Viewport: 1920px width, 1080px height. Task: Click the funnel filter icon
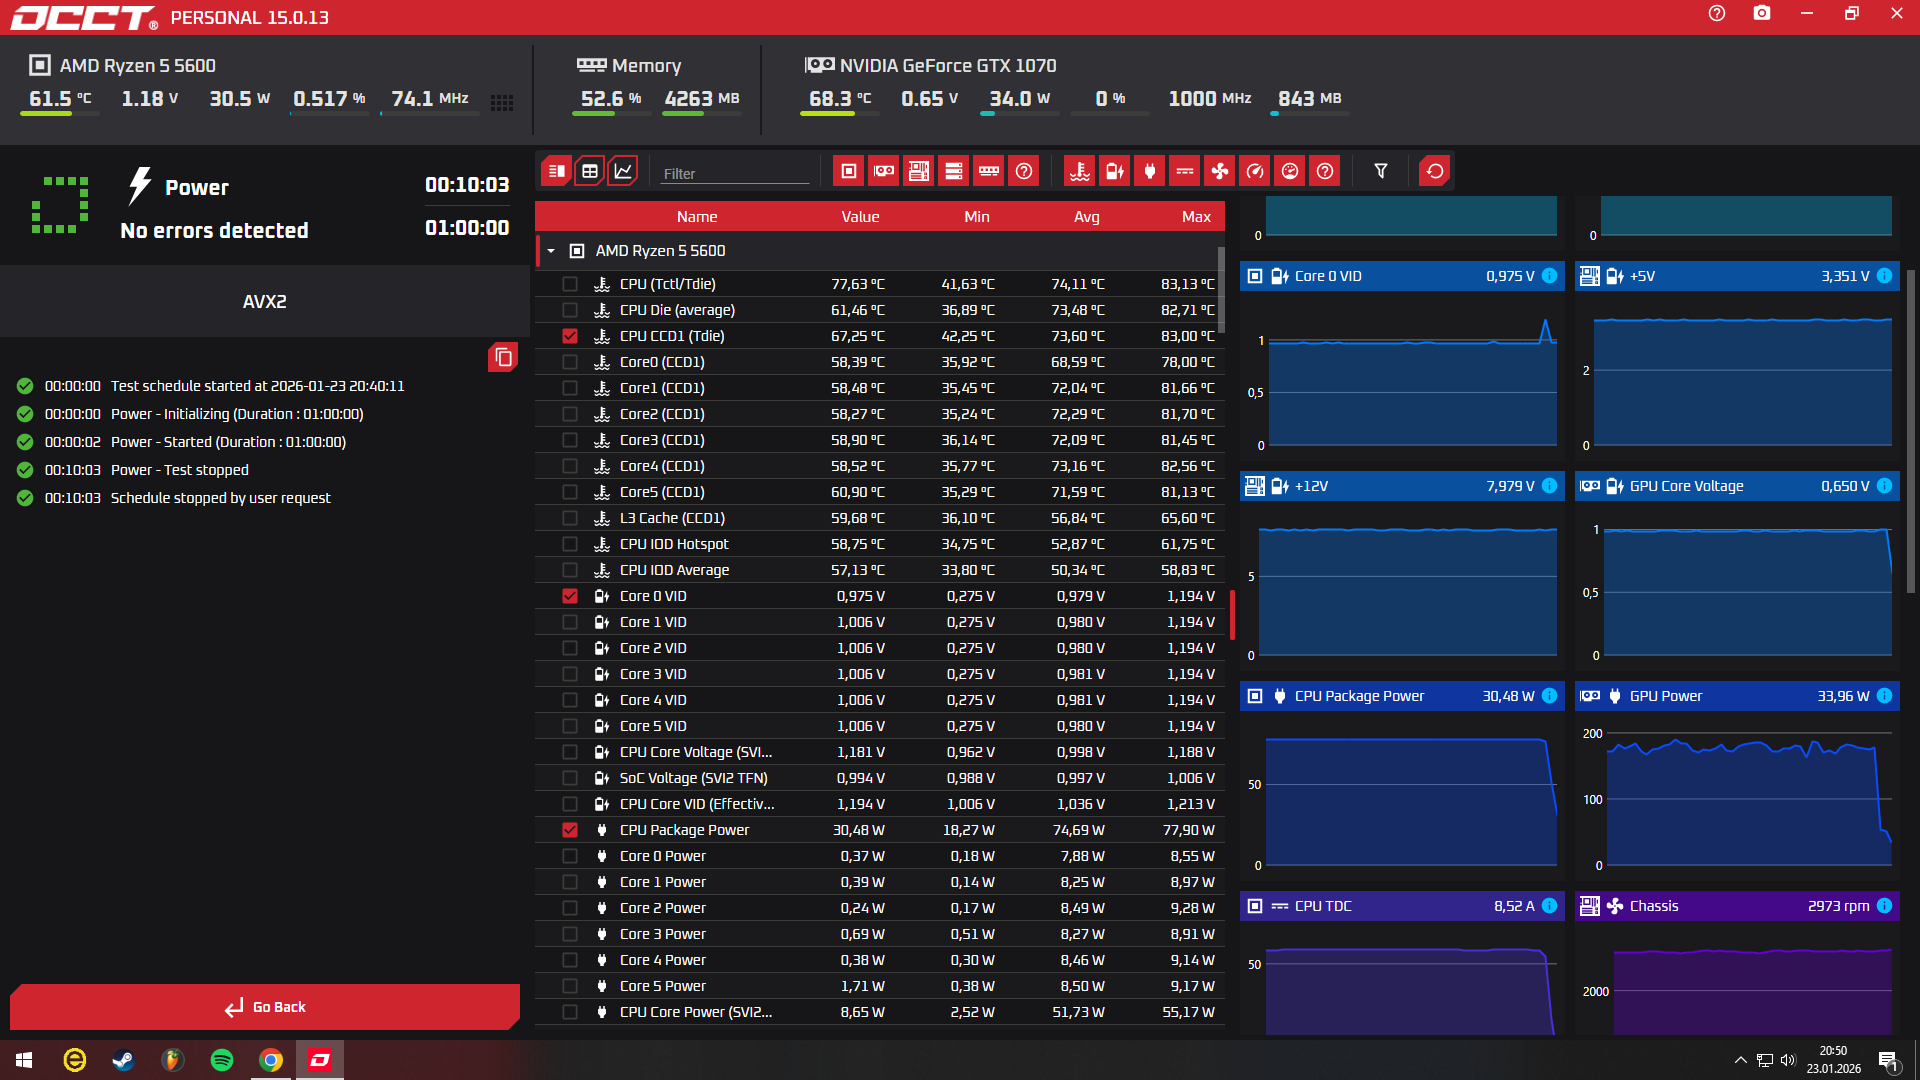(x=1380, y=171)
